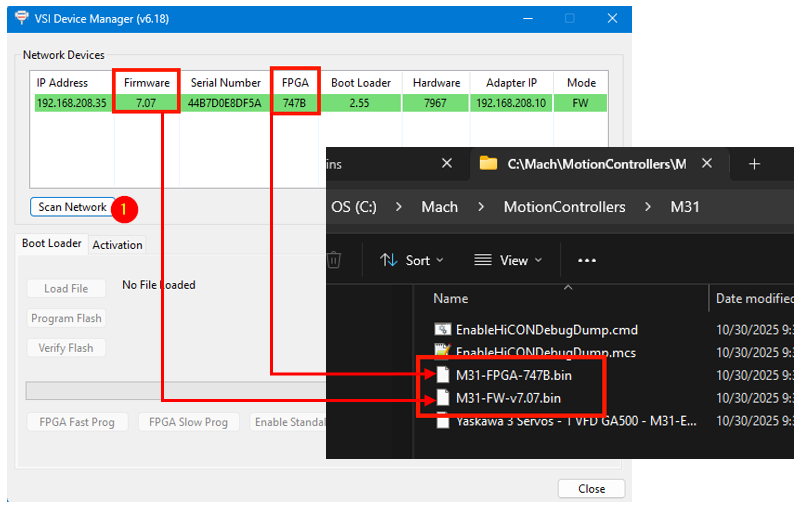Viewport: 807px width, 509px height.
Task: Click the trash Delete icon in Explorer toolbar
Action: (x=334, y=260)
